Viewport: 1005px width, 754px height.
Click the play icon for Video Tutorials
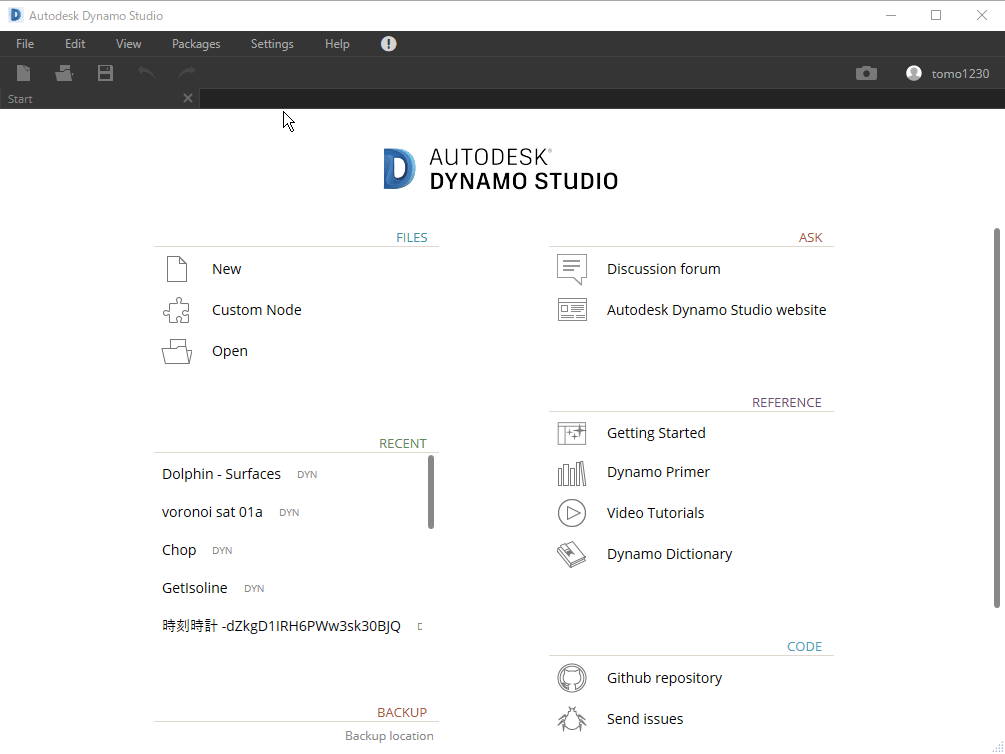[x=572, y=514]
